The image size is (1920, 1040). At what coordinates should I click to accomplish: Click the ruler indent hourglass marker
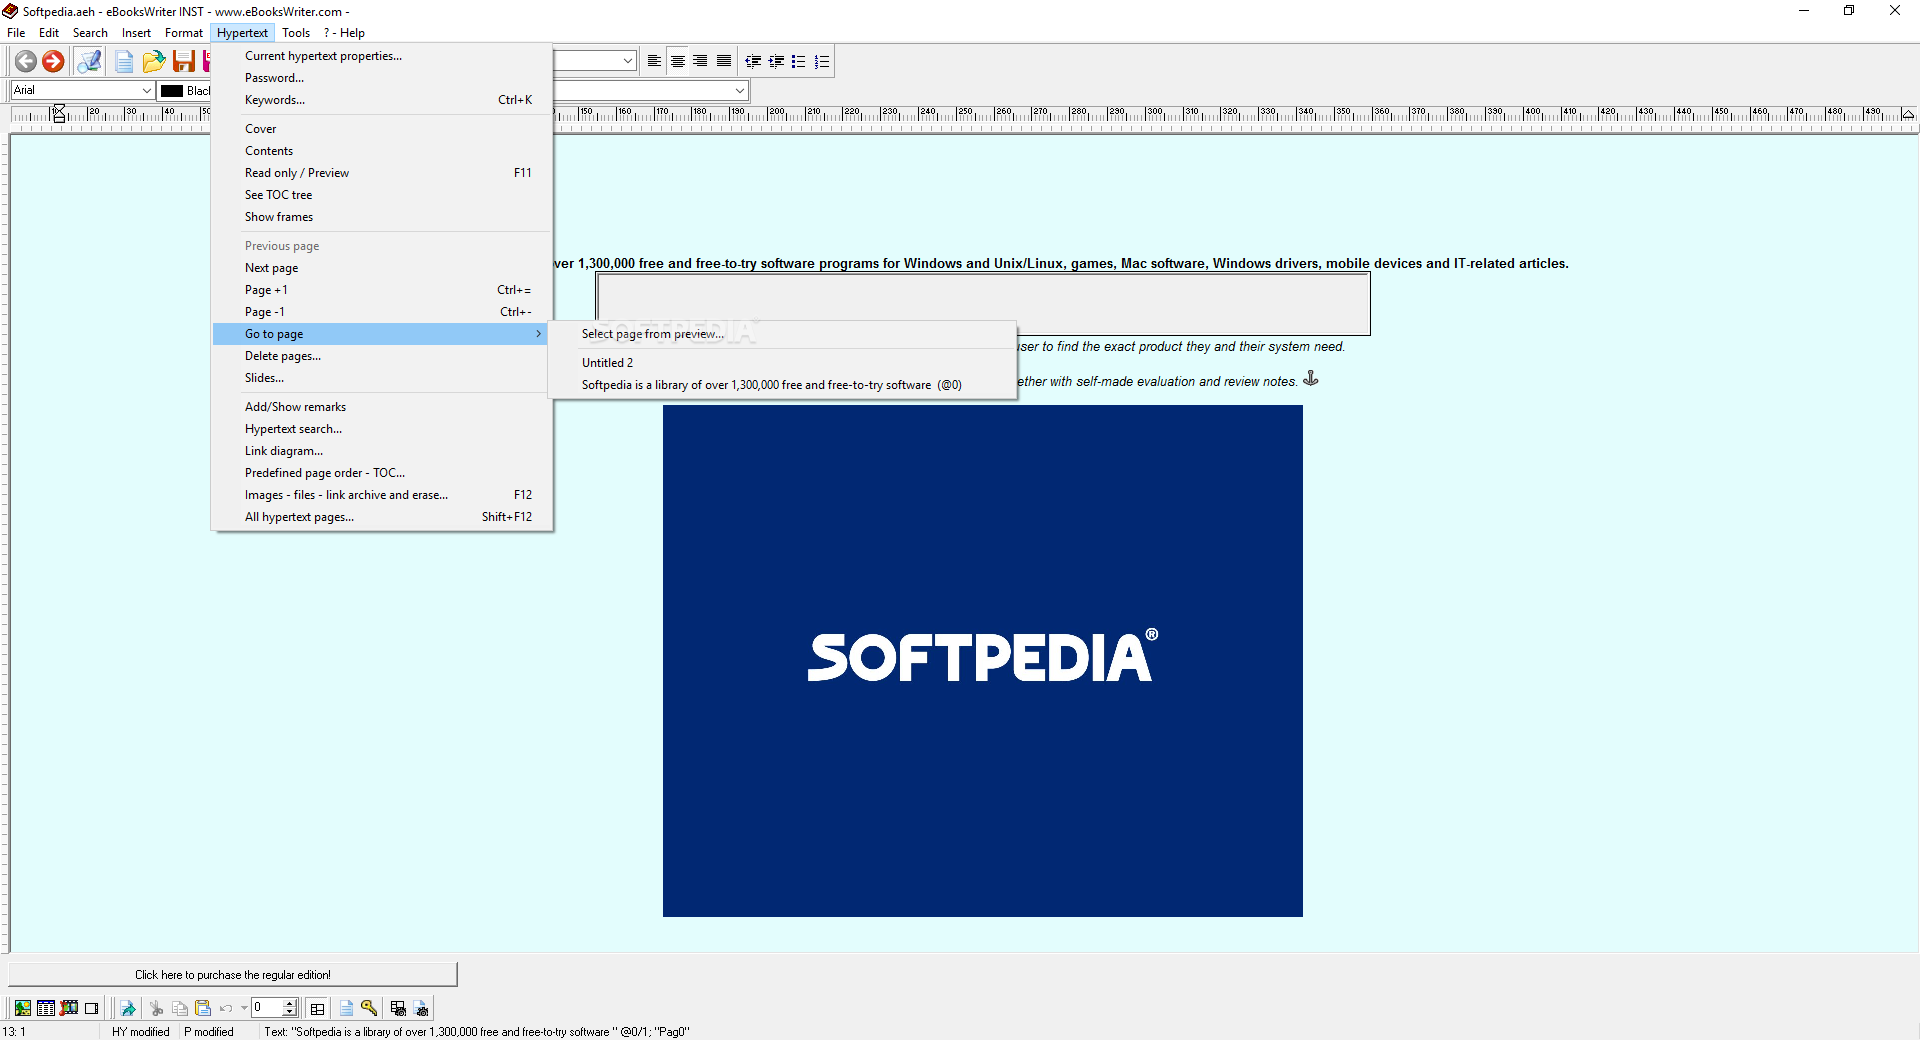coord(59,113)
